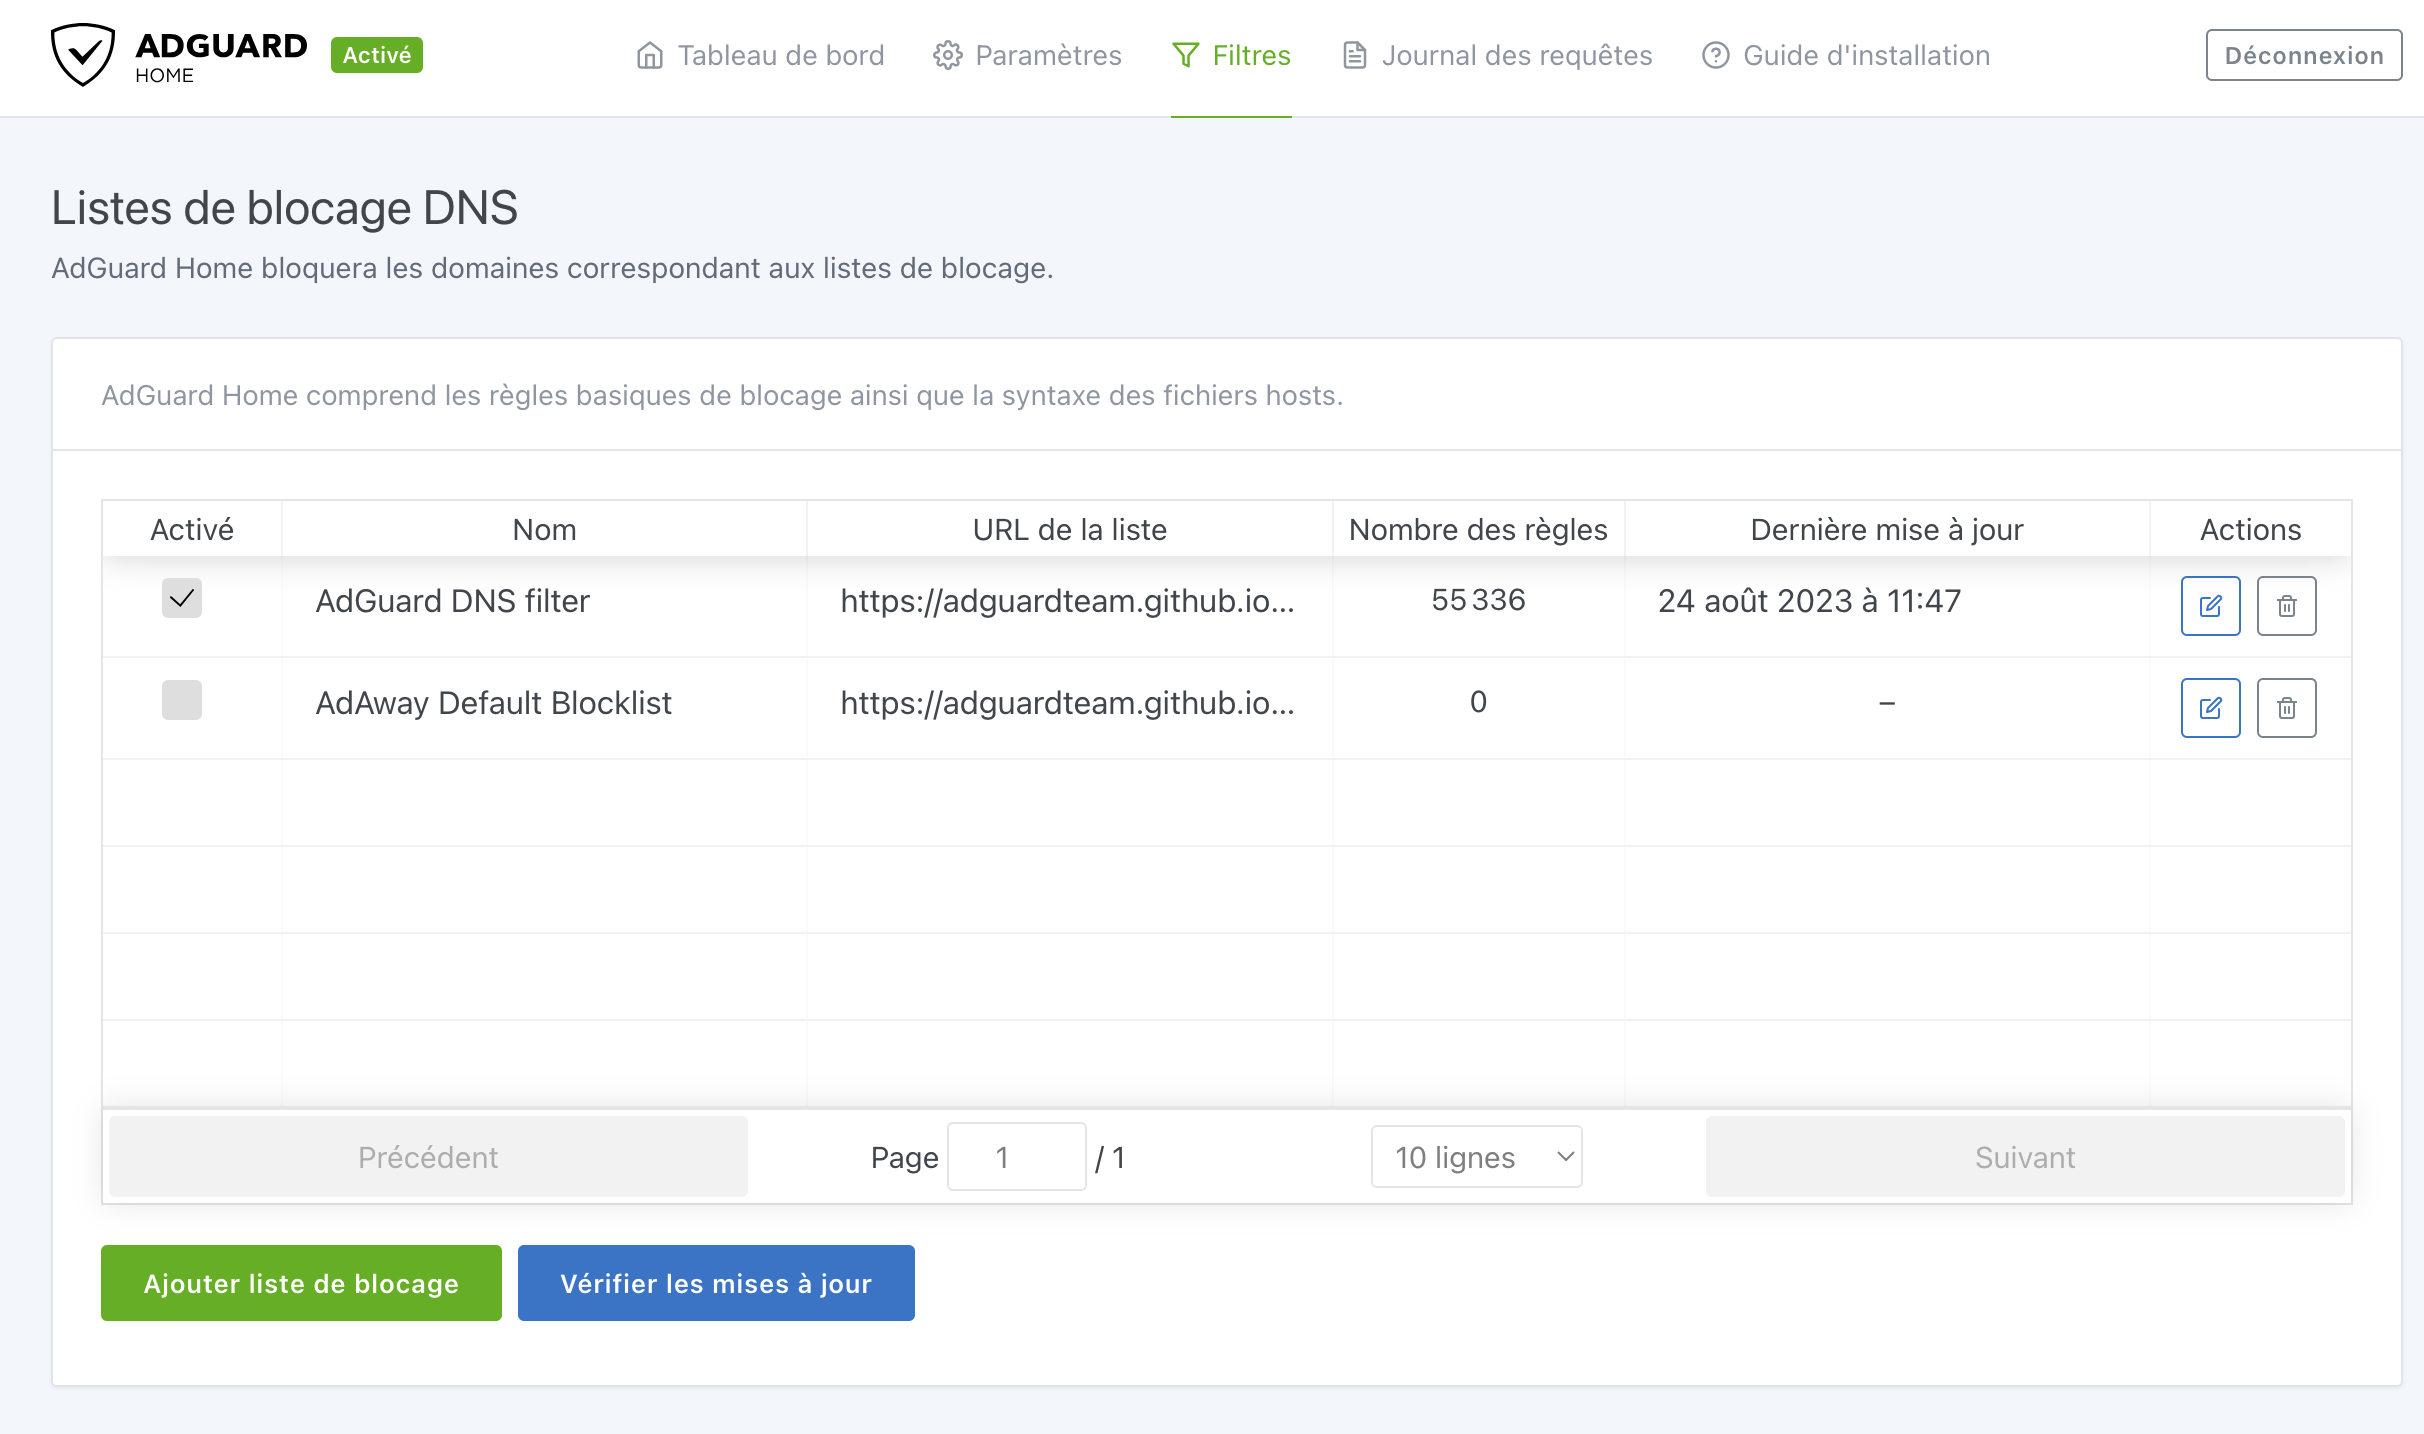Screen dimensions: 2424x1434
Task: Click Vérifier les mises à jour
Action: tap(716, 1283)
